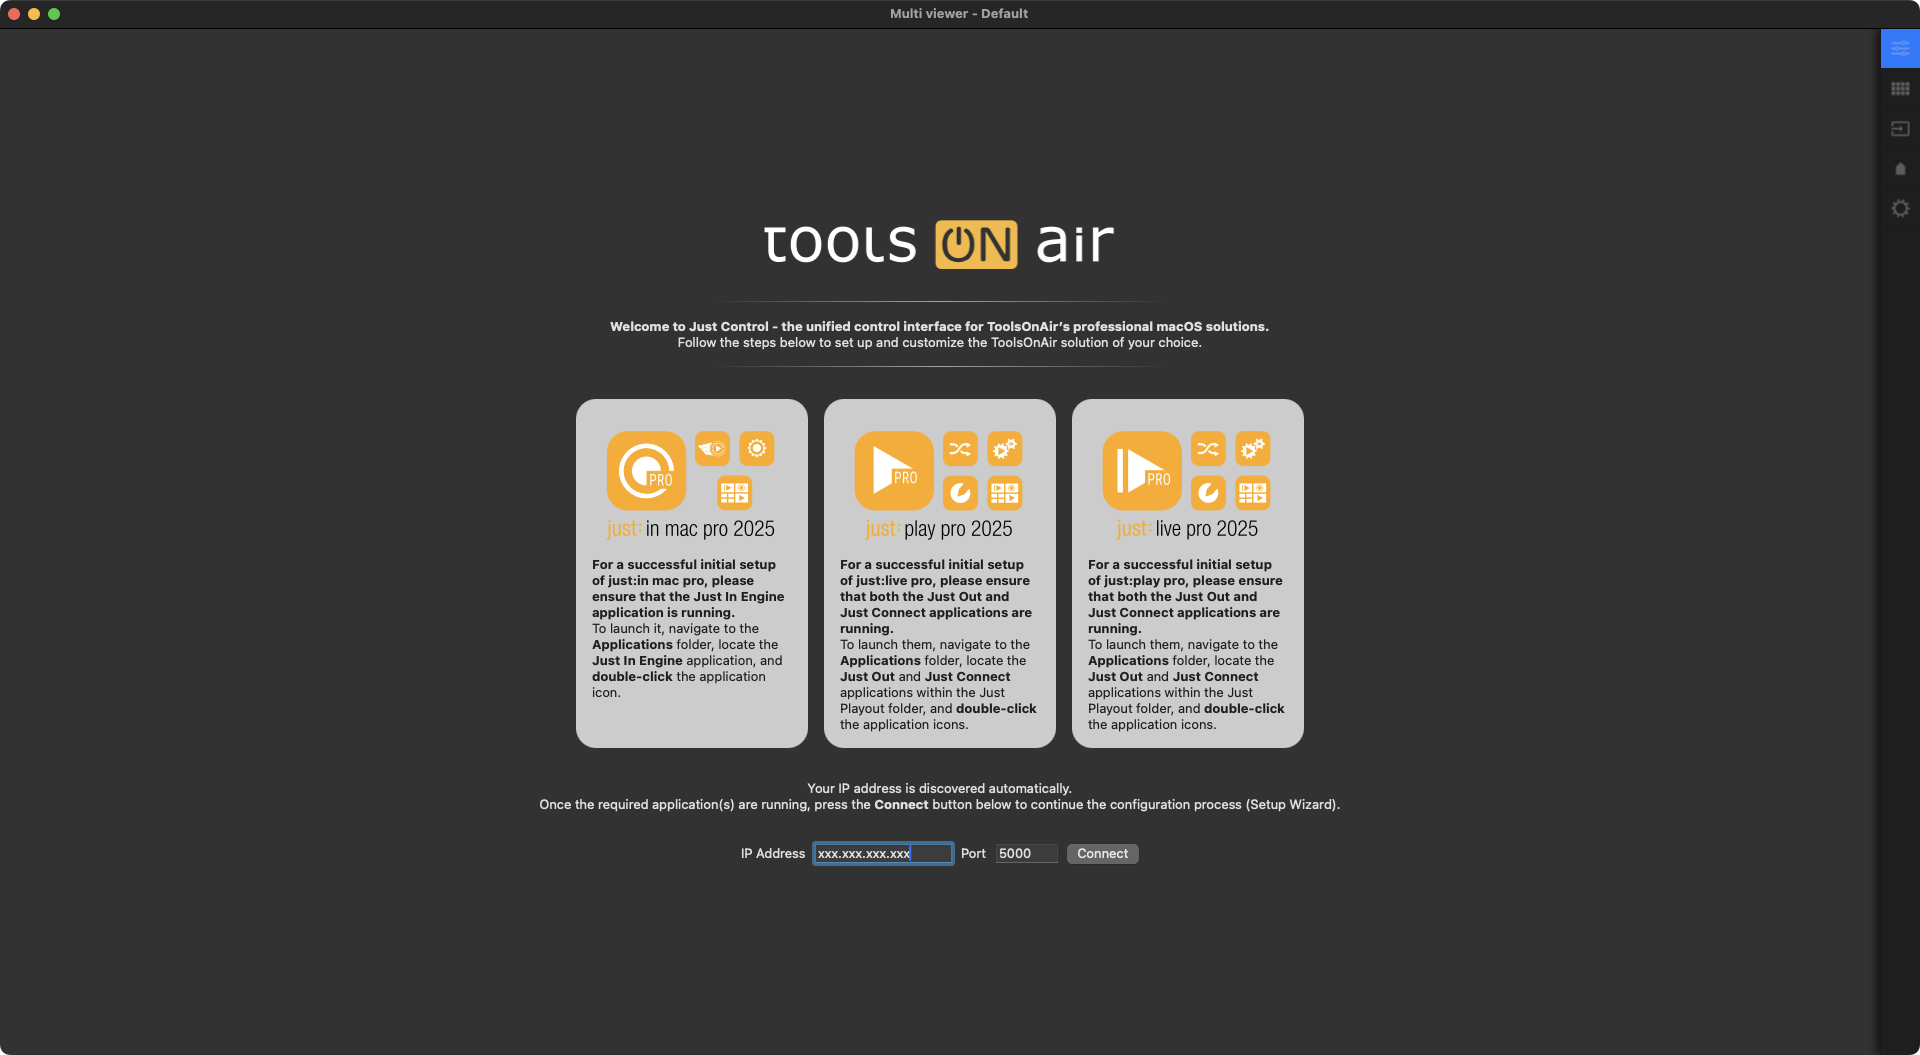Click the round dial icon in the just:play card
1920x1055 pixels.
(960, 493)
